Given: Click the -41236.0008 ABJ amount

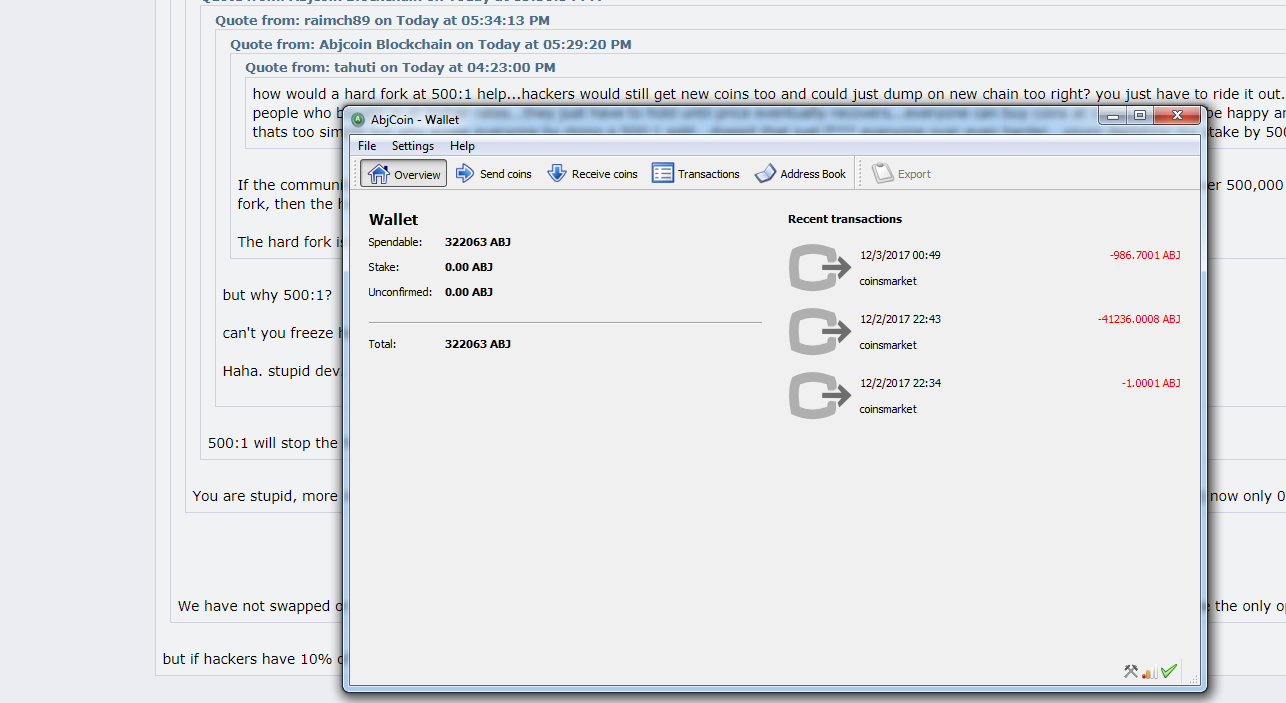Looking at the screenshot, I should point(1139,320).
